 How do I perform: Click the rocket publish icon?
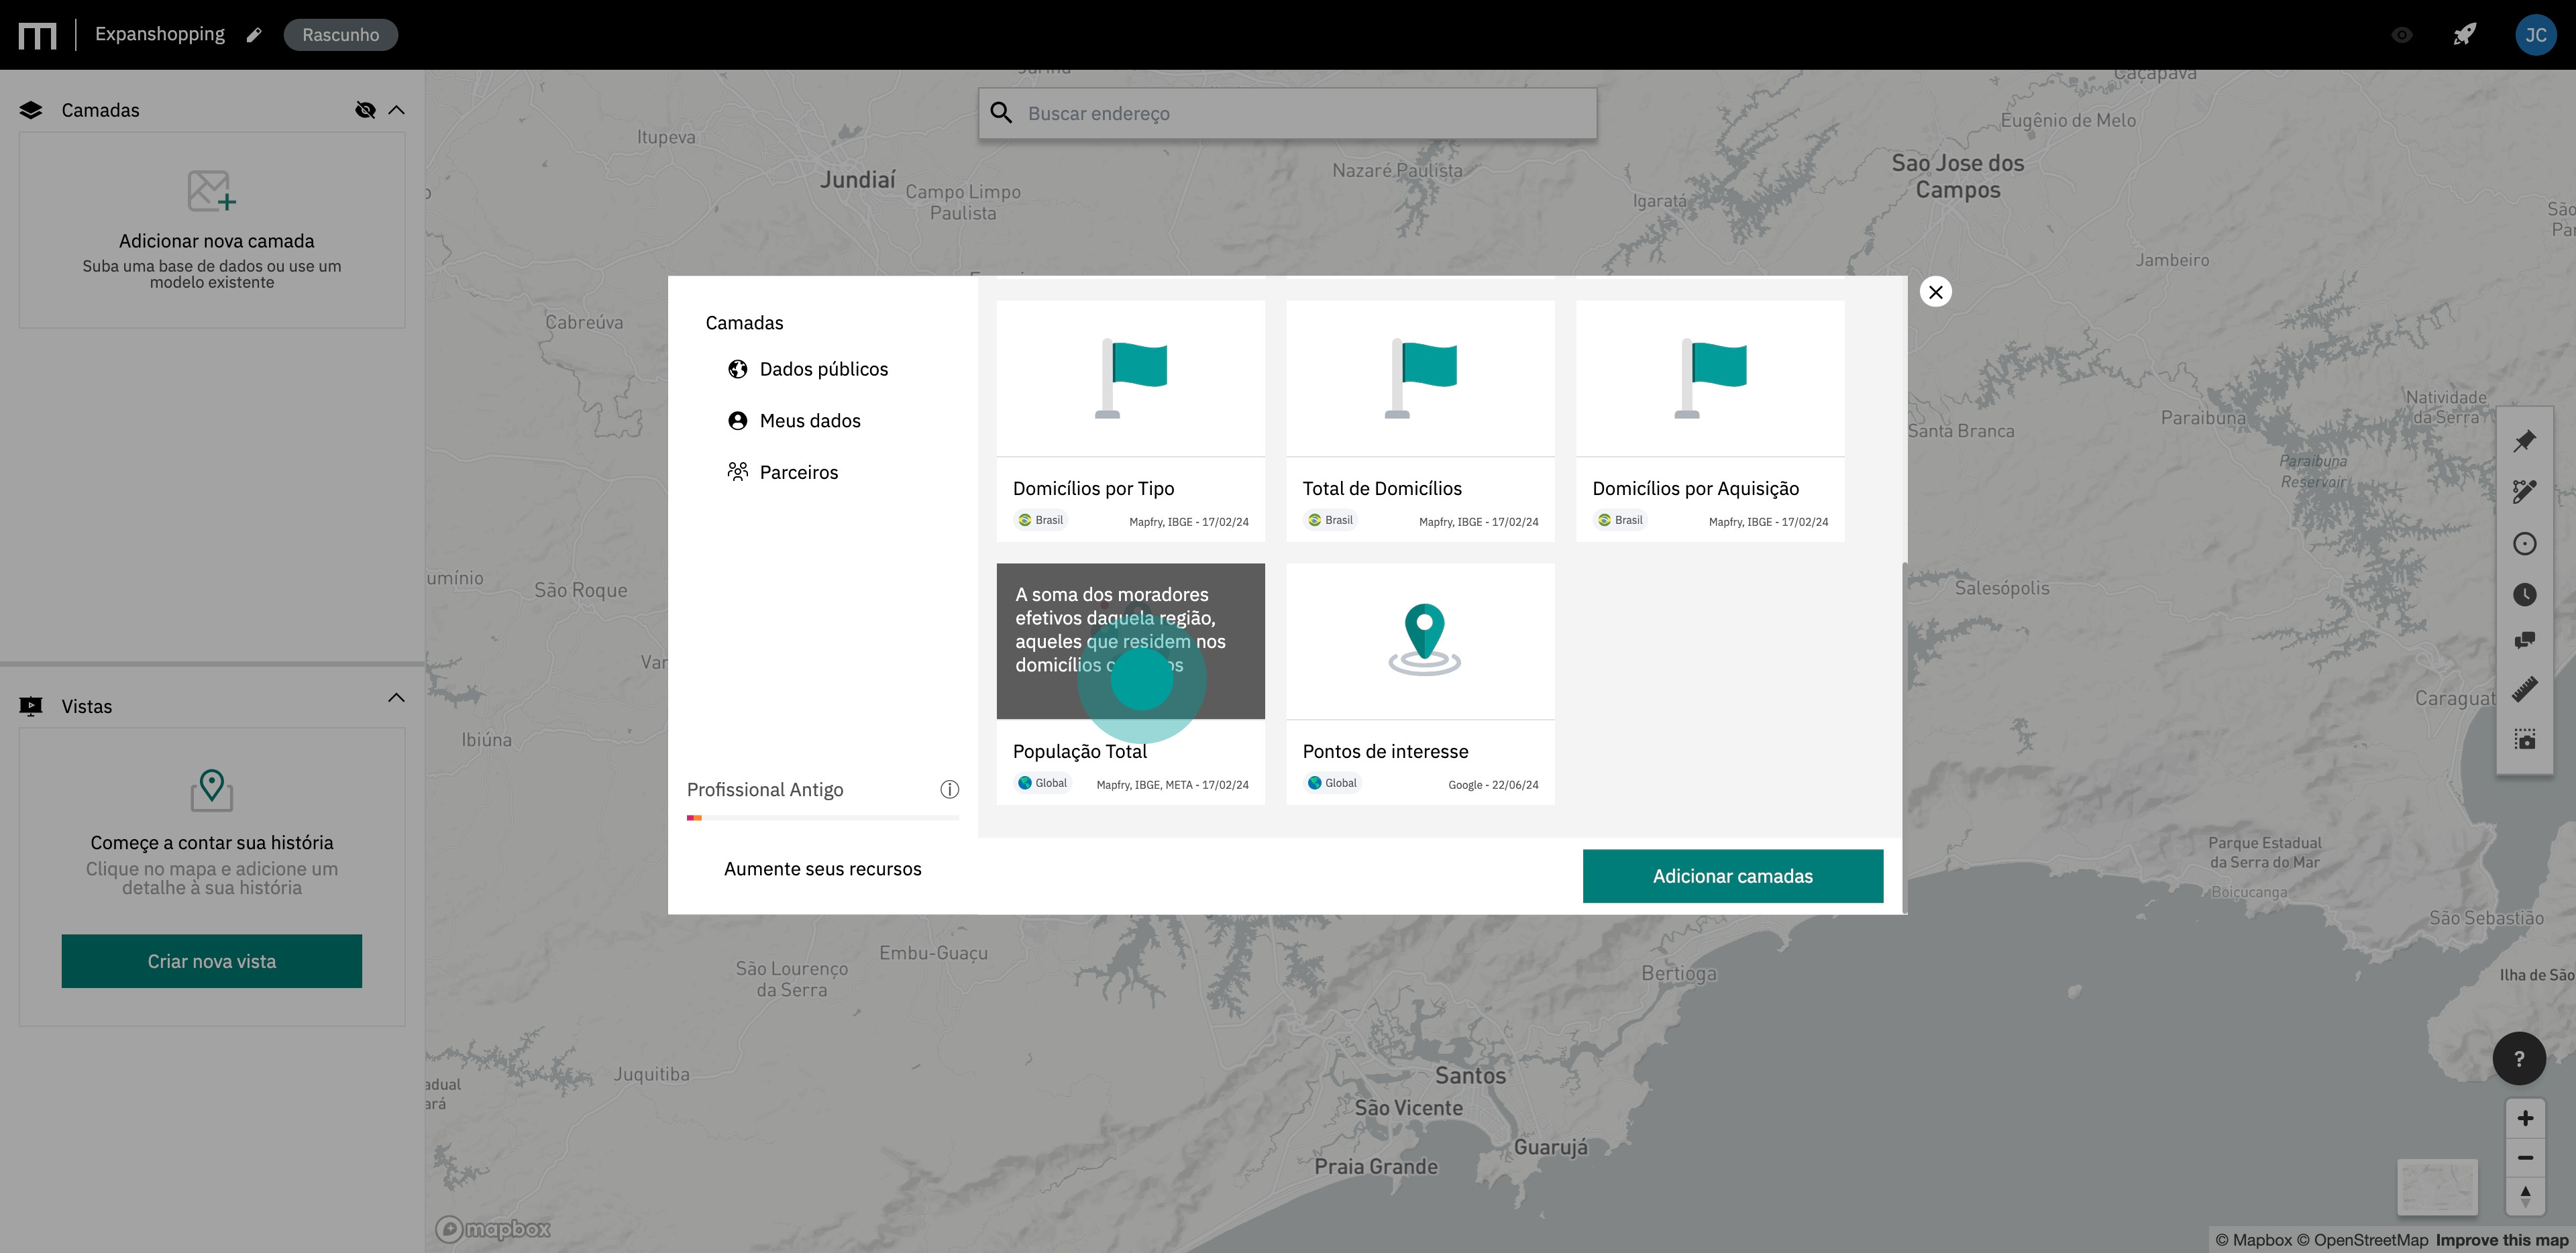pos(2464,35)
